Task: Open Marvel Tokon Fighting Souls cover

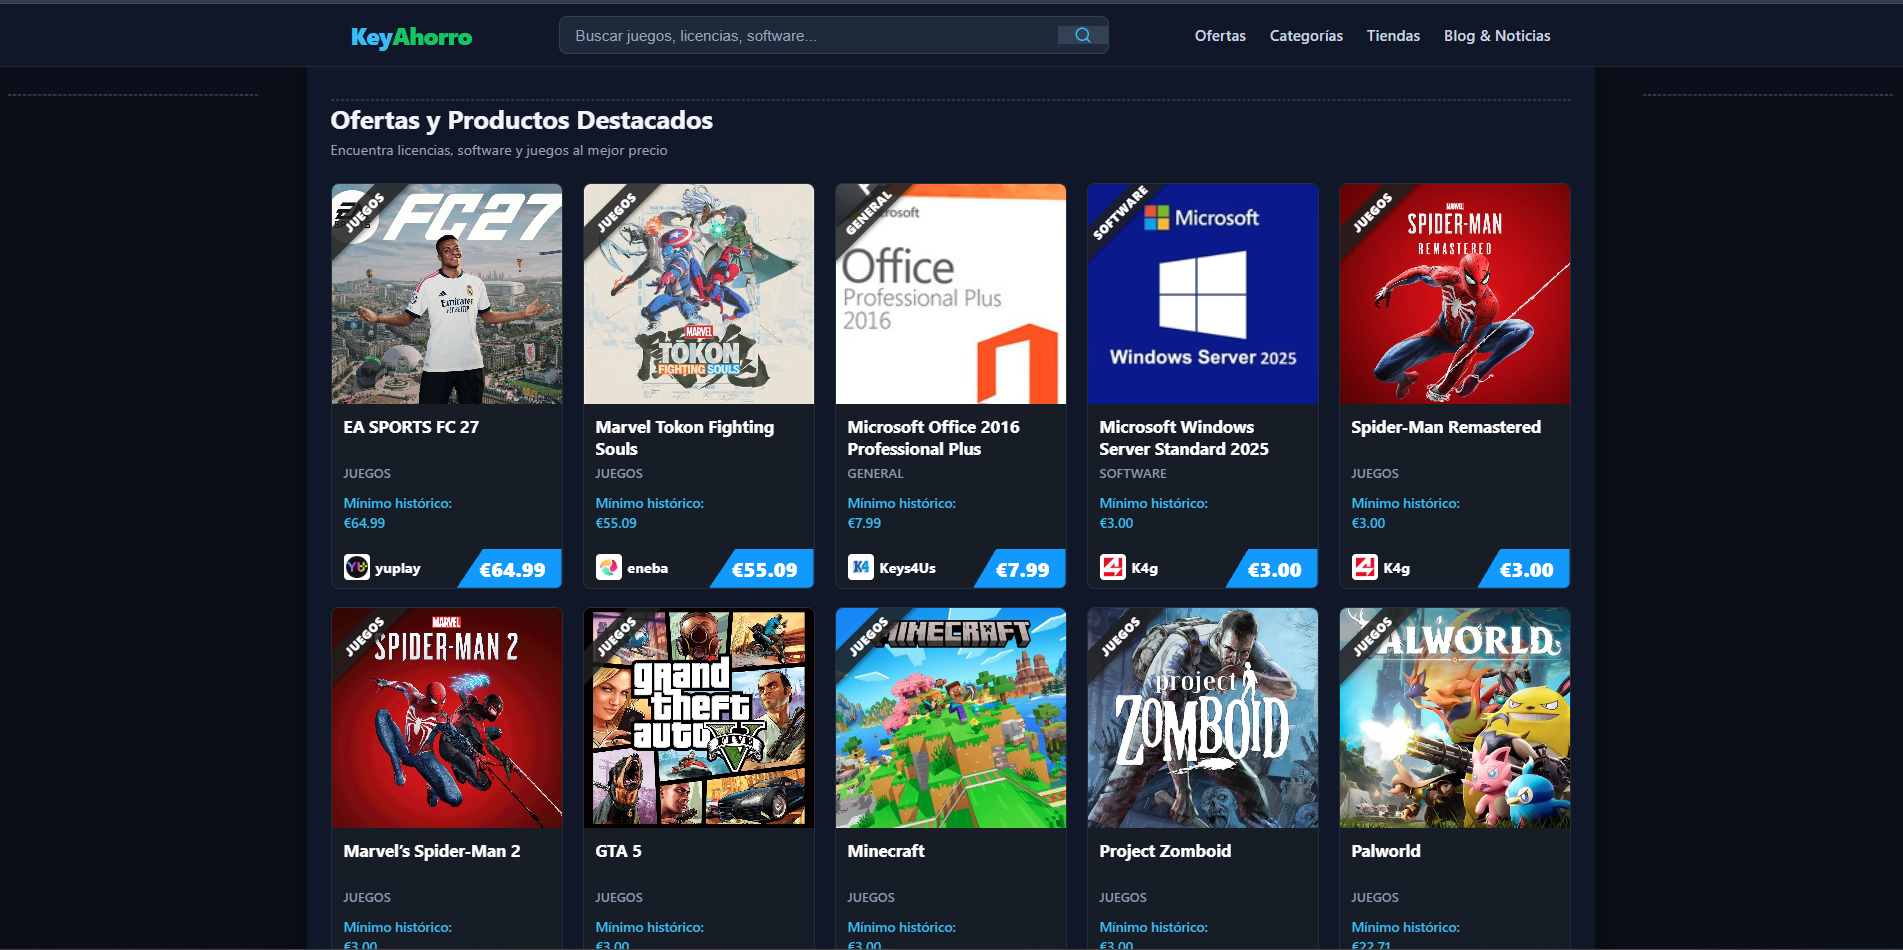Action: [x=699, y=294]
